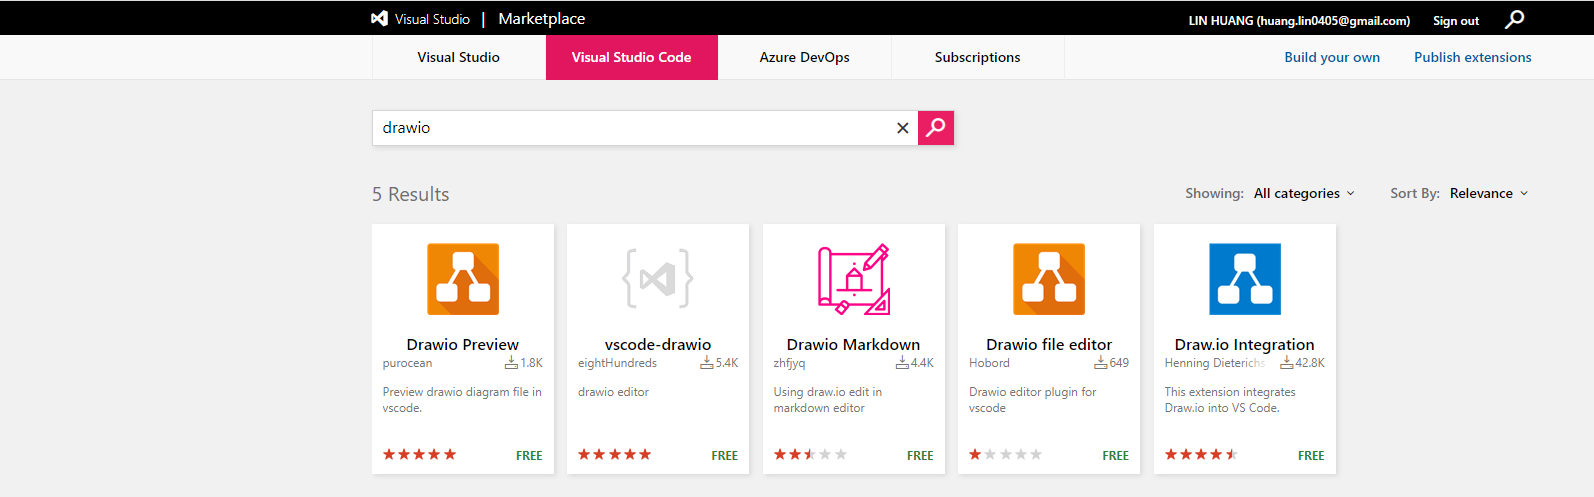Click publisher name Hobord
This screenshot has height=497, width=1594.
coord(989,363)
